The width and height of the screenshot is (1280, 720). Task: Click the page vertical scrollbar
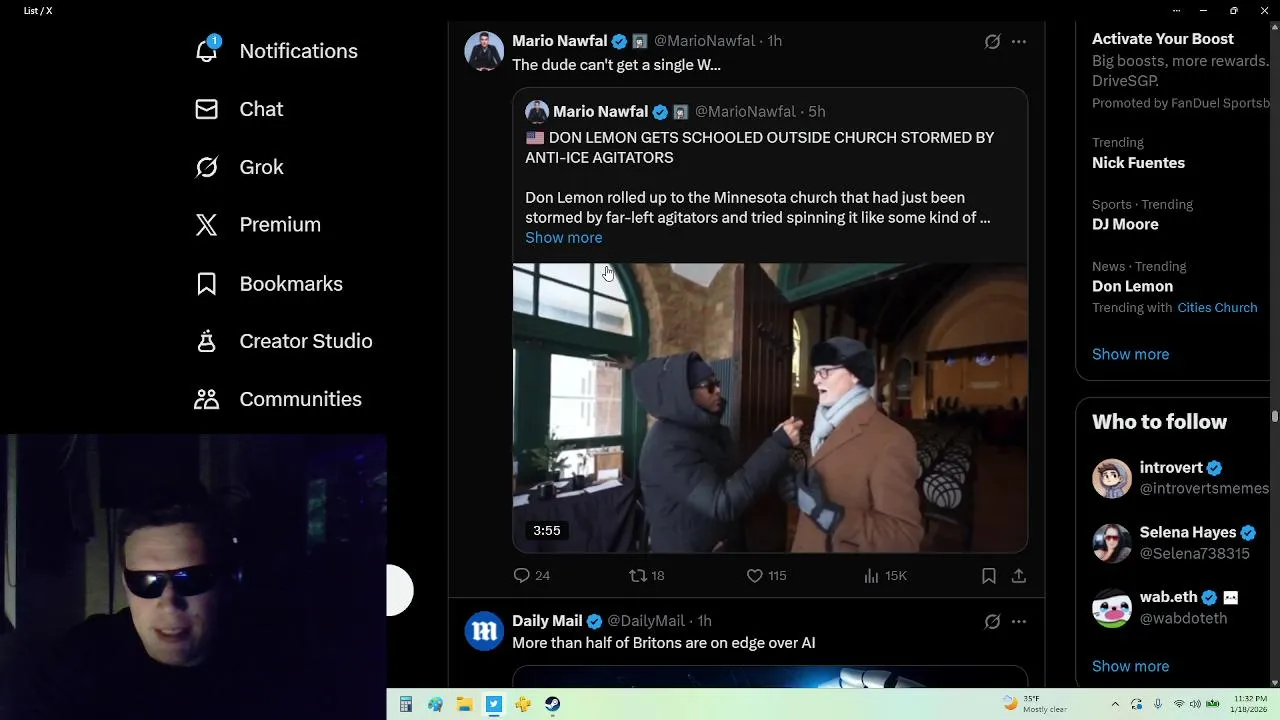[1275, 415]
